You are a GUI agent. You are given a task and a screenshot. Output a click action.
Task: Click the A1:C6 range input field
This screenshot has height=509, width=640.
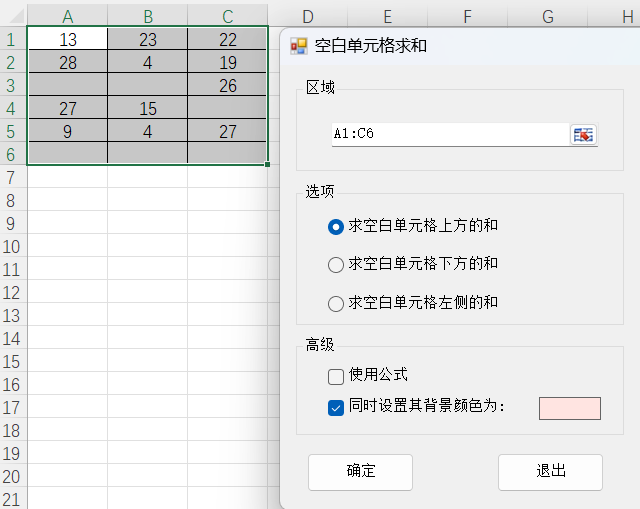click(451, 134)
